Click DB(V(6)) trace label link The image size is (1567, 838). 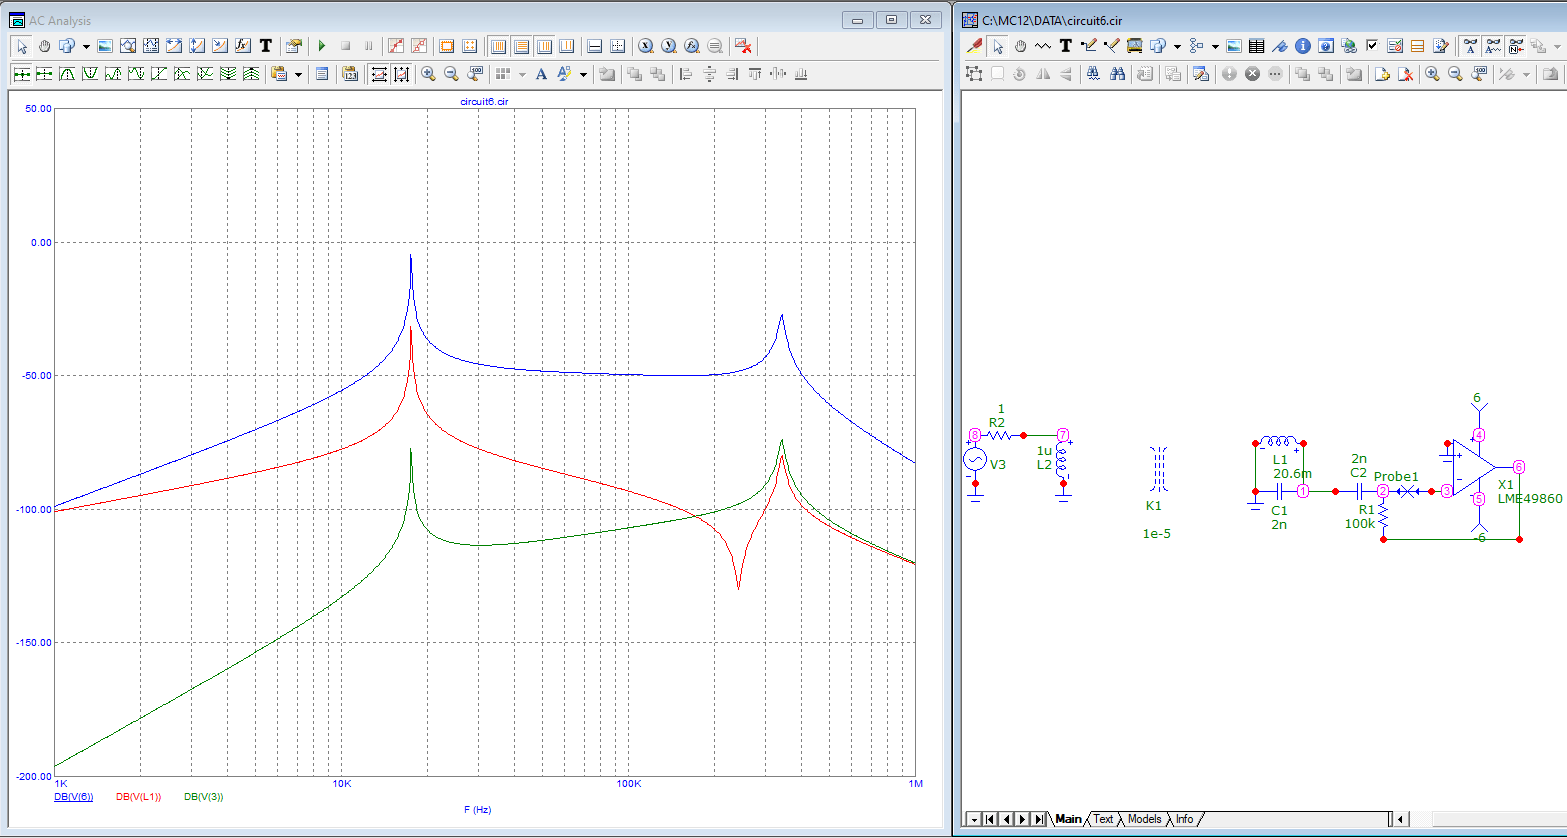point(74,797)
